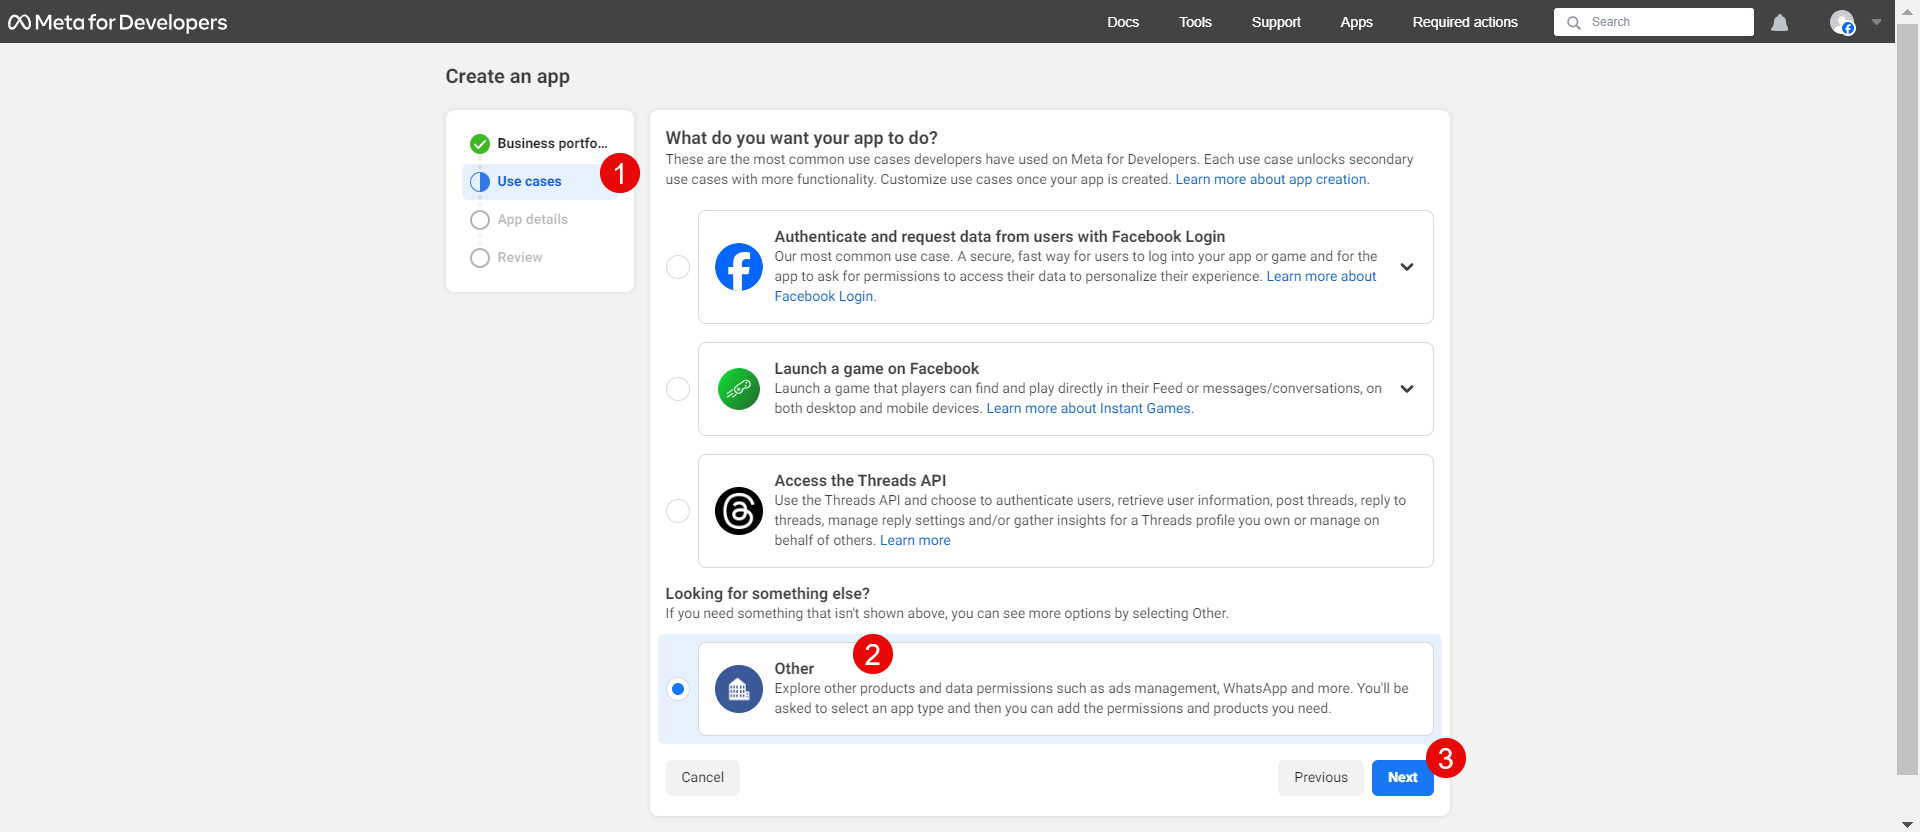Open the notifications bell
1920x832 pixels.
click(x=1779, y=22)
